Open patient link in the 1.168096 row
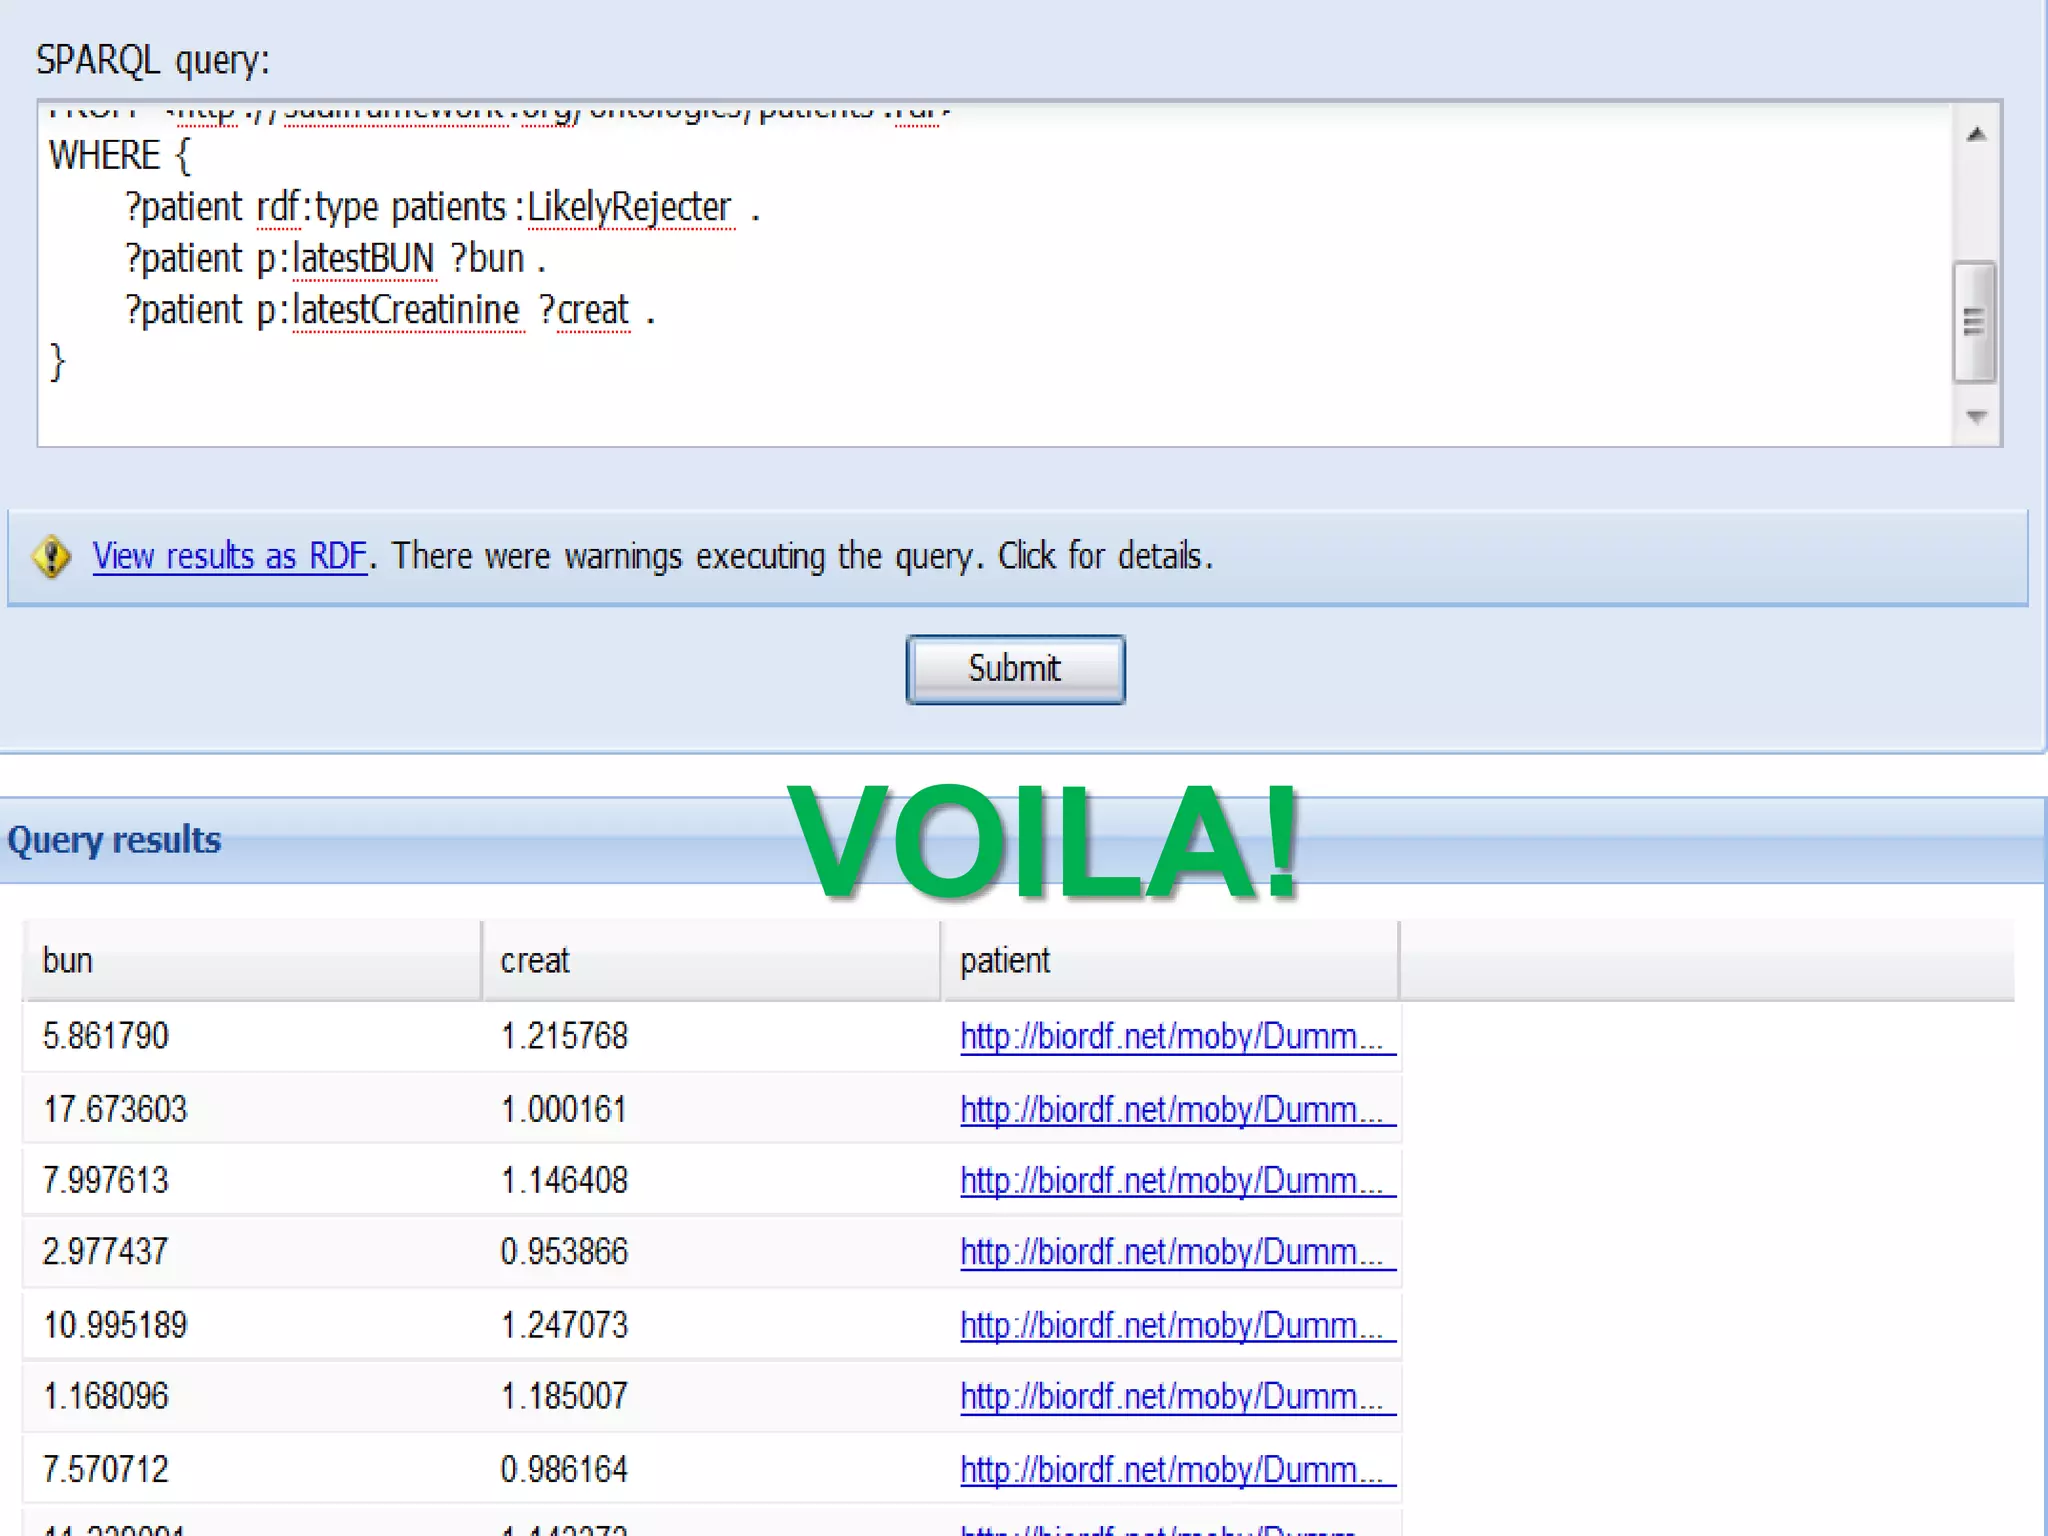The image size is (2048, 1536). [x=1177, y=1397]
